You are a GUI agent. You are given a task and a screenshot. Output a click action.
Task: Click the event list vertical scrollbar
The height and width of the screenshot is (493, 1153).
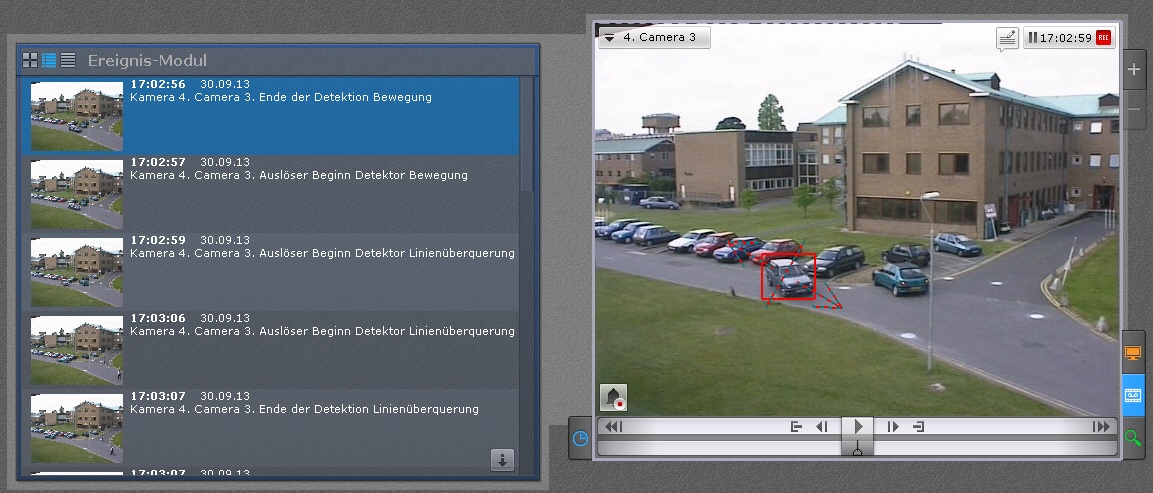click(526, 135)
